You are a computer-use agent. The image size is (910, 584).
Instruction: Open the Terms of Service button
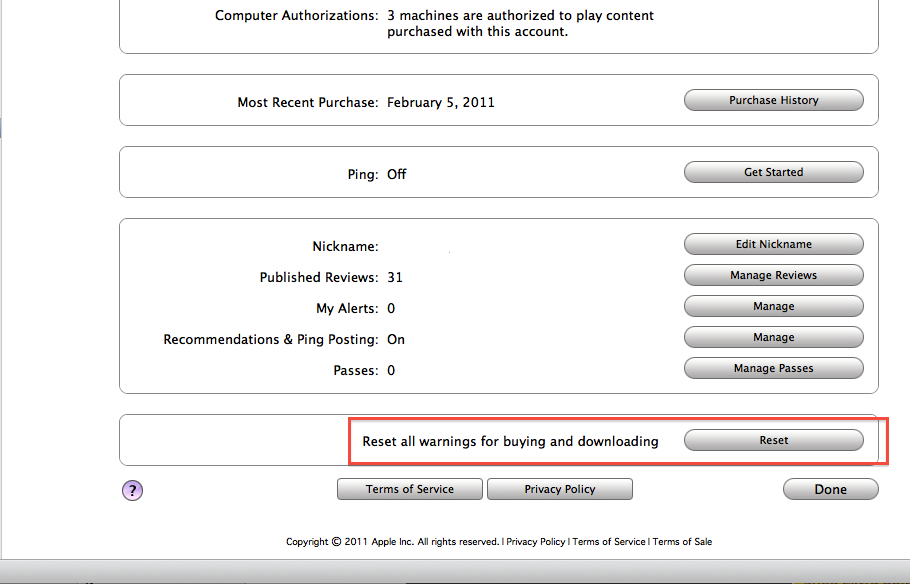pos(410,489)
